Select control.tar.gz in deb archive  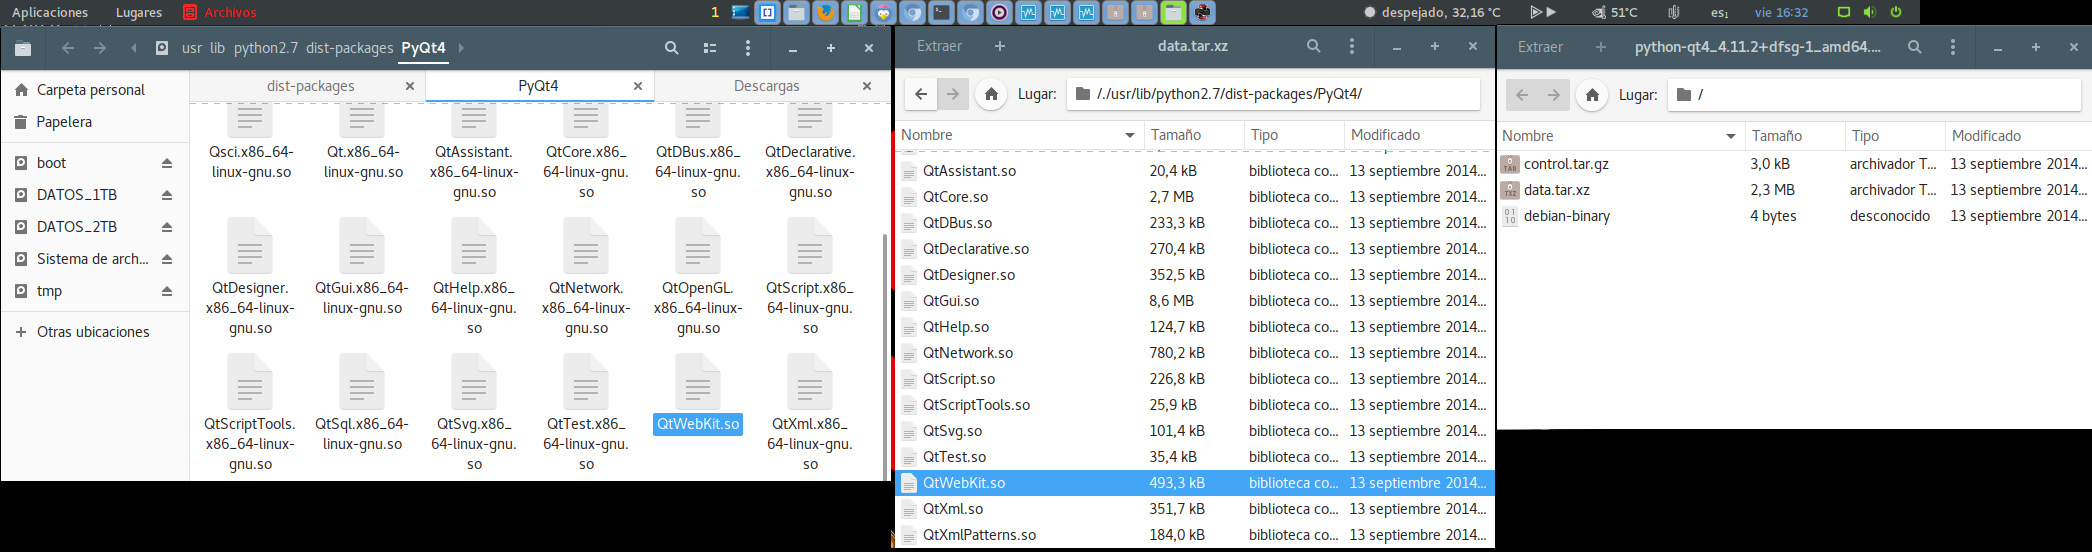(x=1794, y=164)
